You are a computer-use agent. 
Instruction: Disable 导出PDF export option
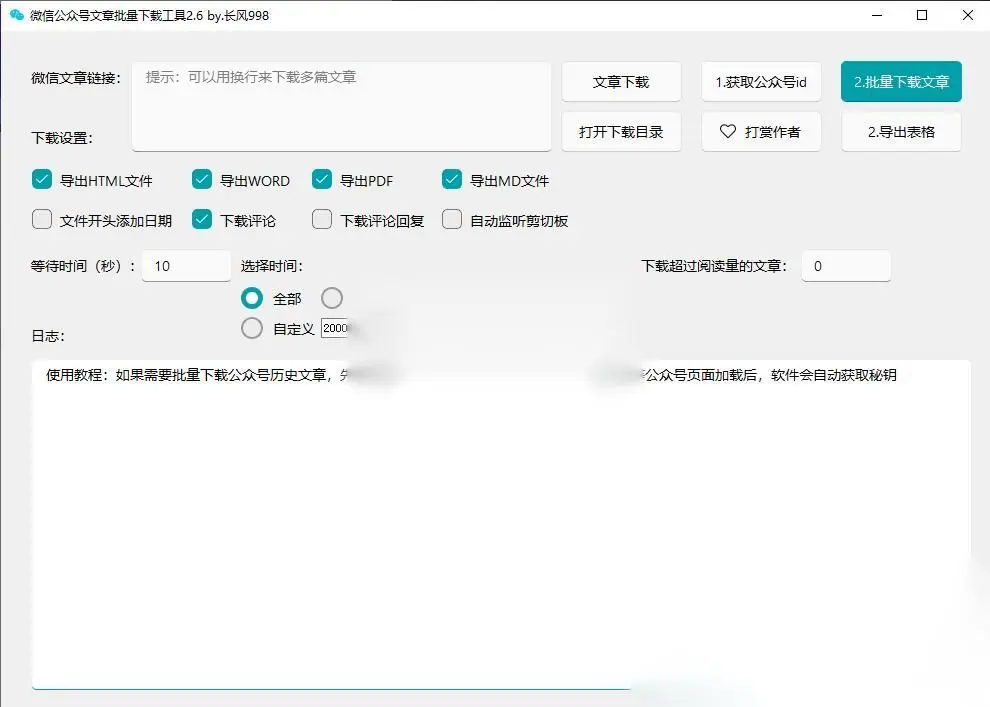[x=322, y=180]
